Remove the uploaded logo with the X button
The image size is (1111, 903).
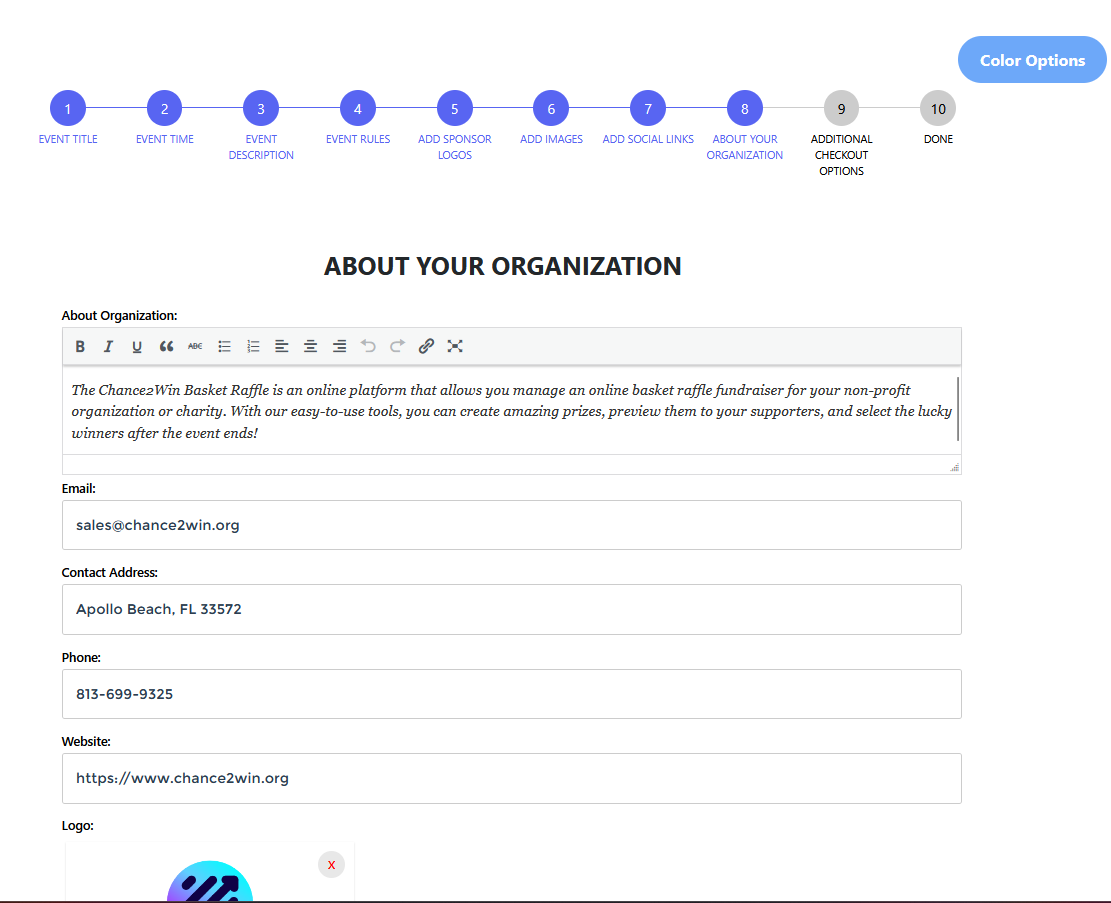[x=331, y=865]
